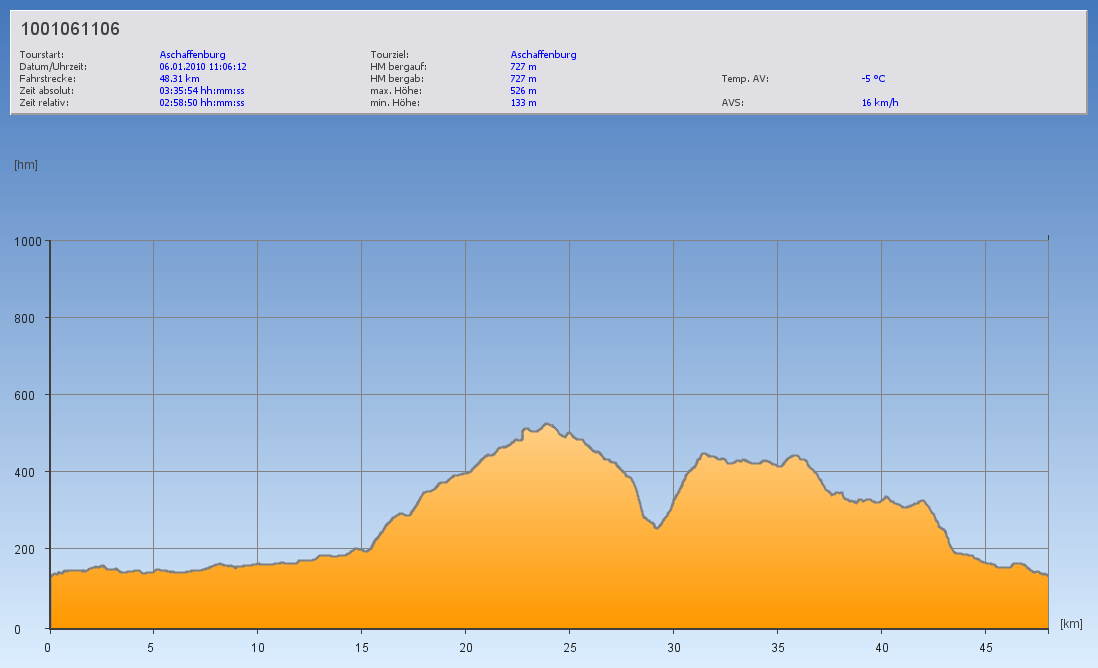Click the 45 km tick label

[x=985, y=646]
